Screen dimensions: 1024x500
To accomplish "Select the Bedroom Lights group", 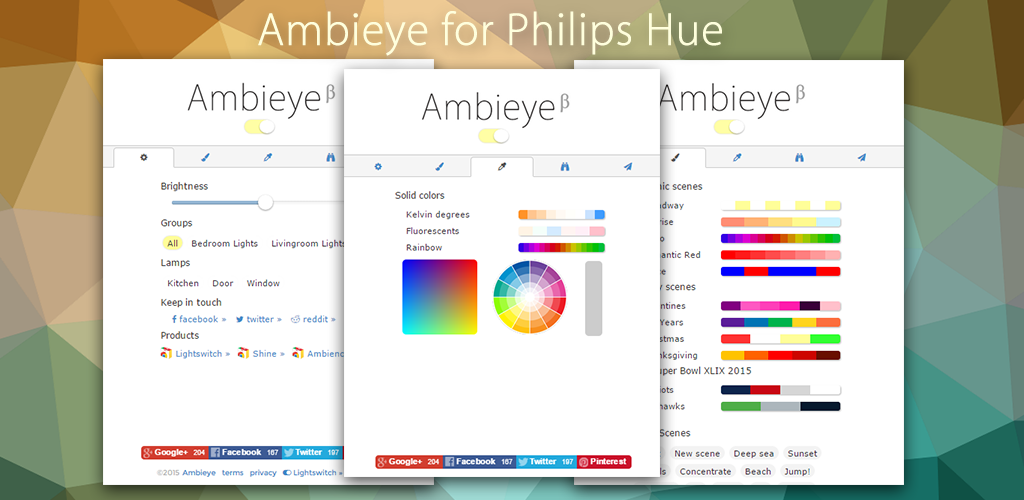I will [x=225, y=243].
